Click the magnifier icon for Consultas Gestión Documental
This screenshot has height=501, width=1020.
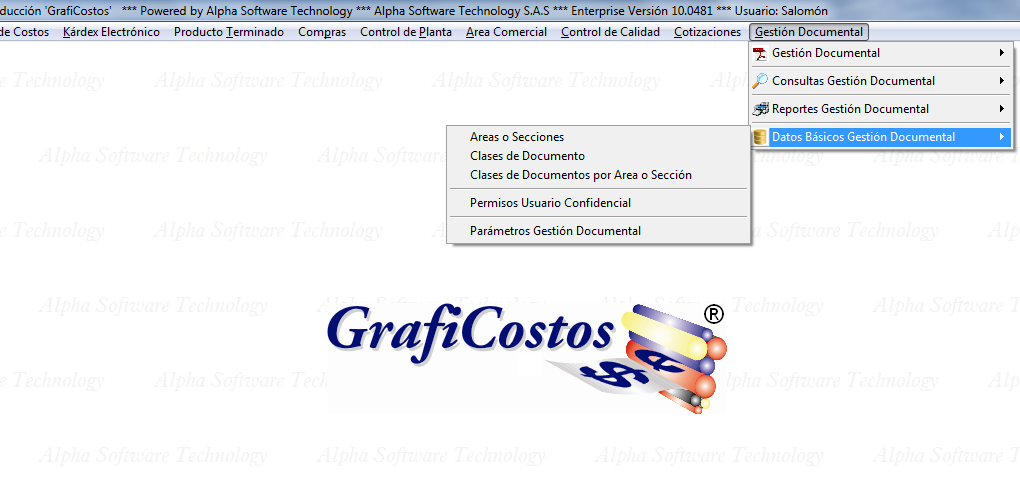point(761,81)
